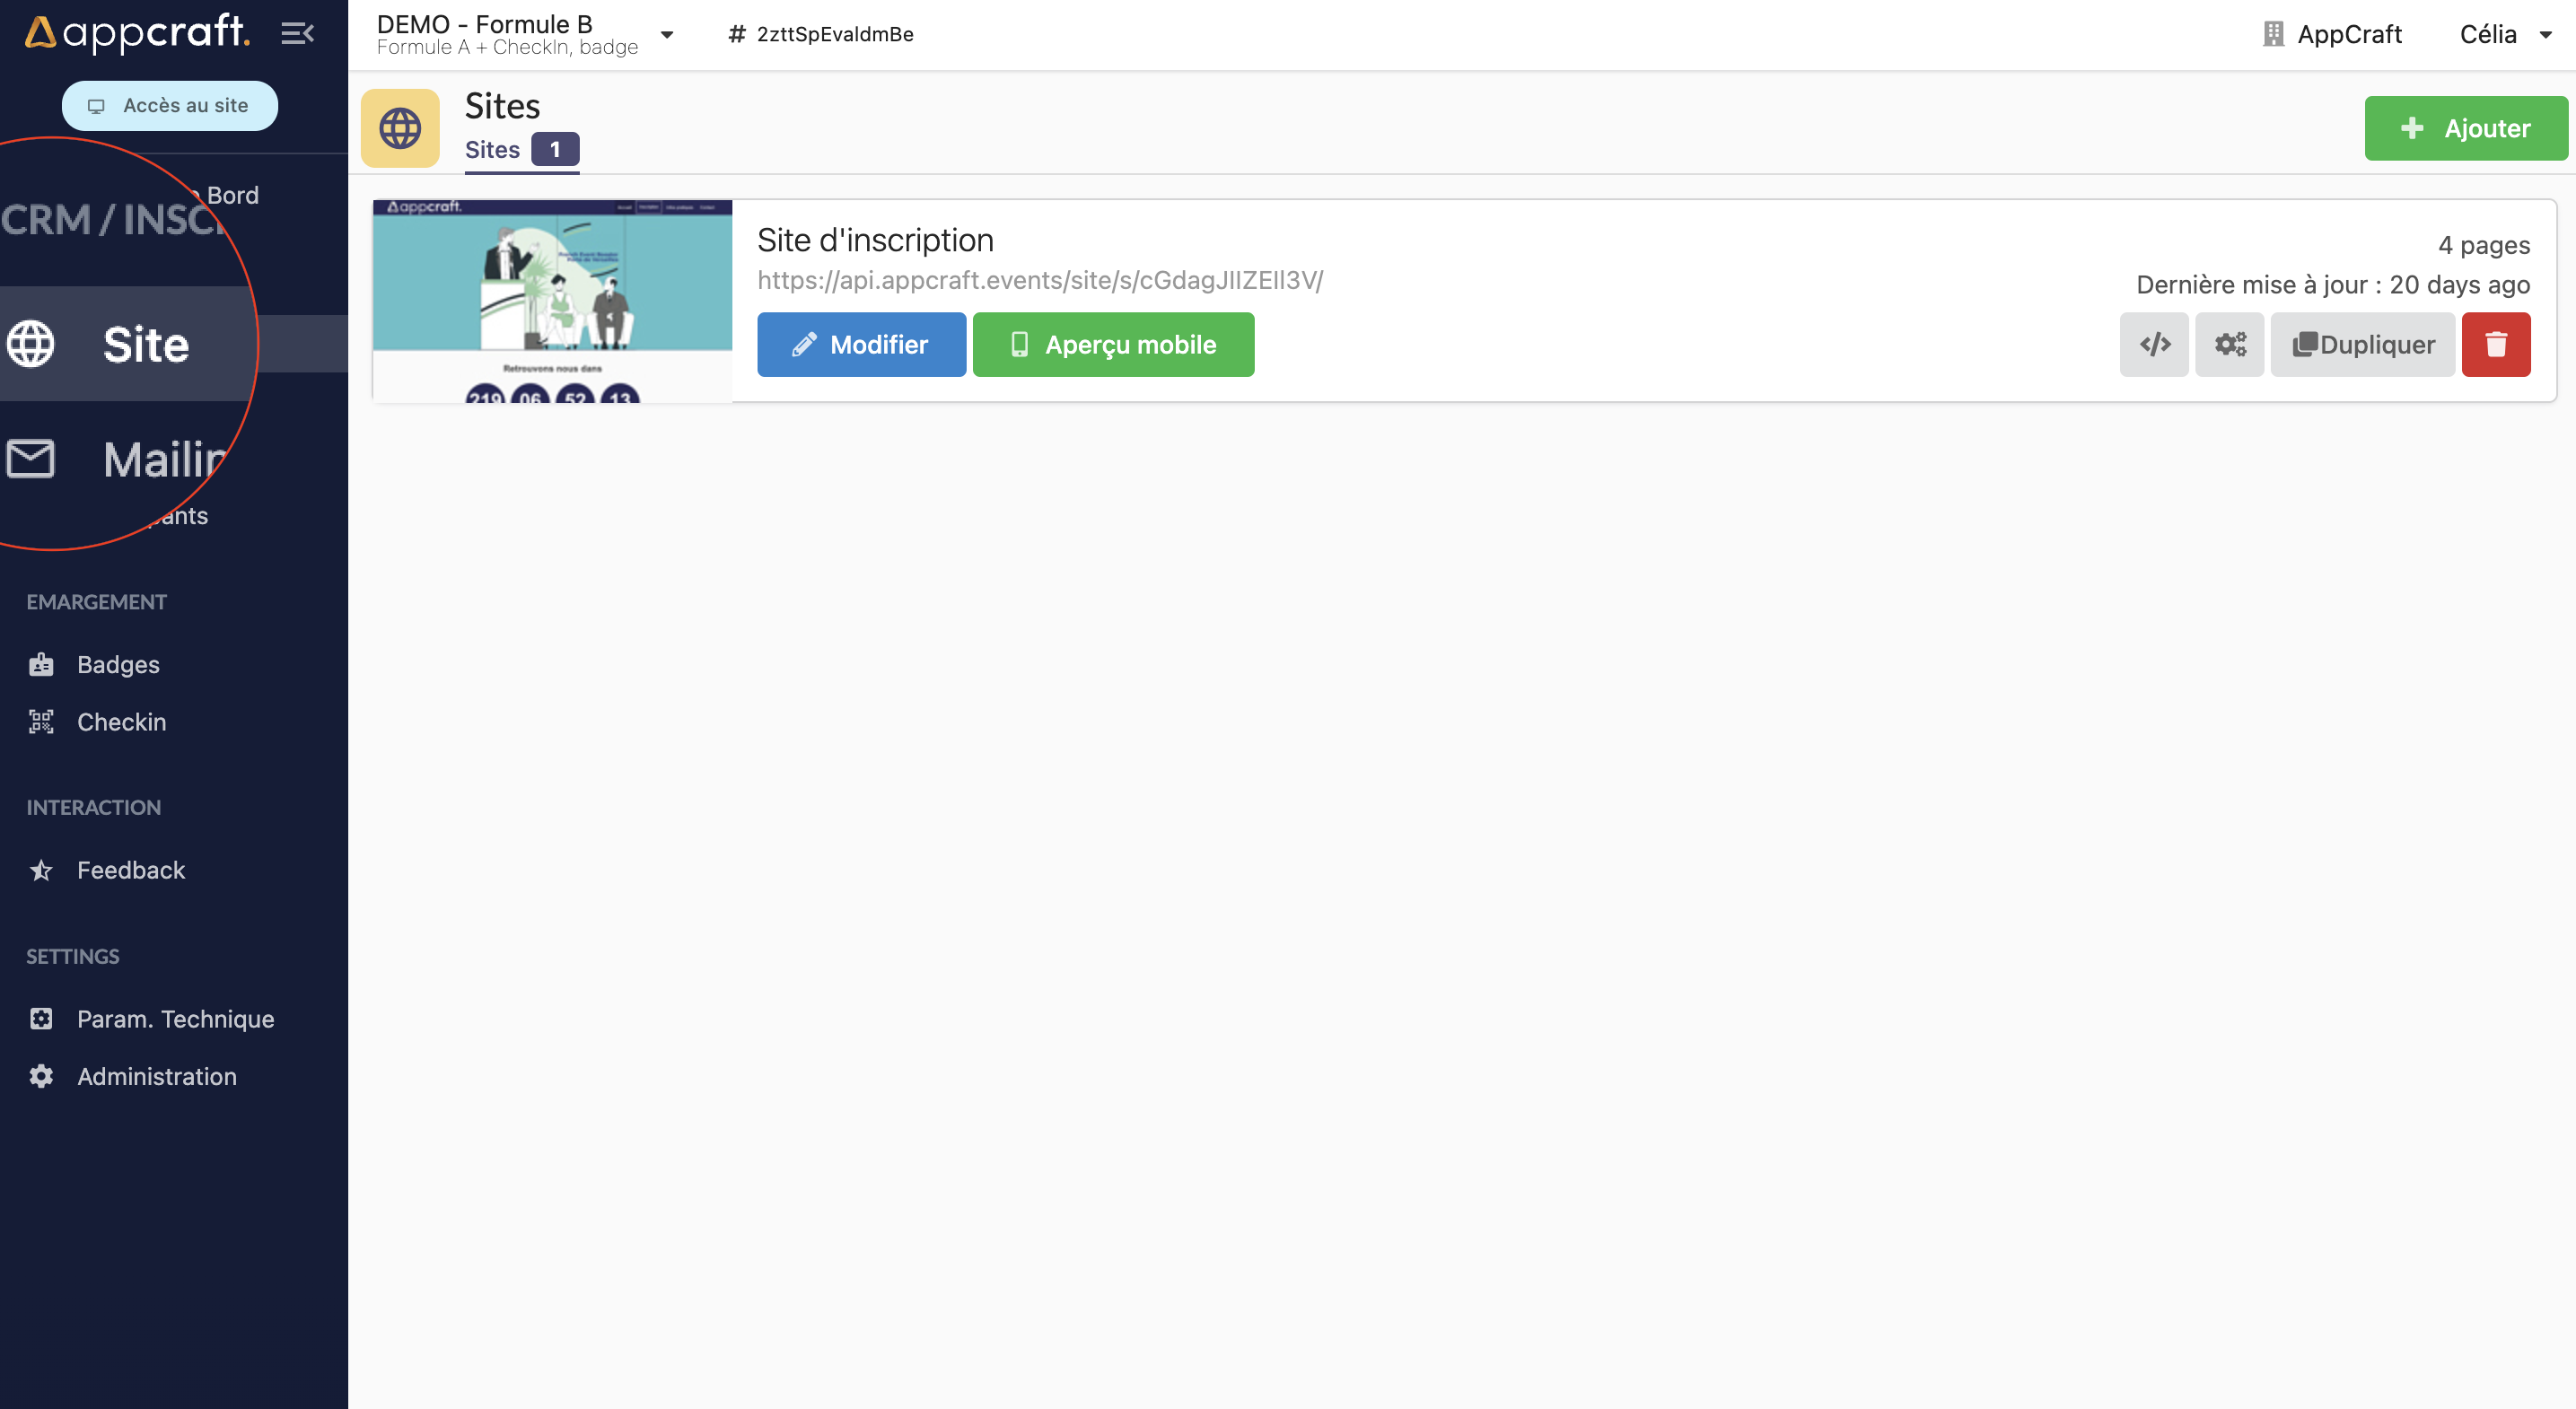Image resolution: width=2576 pixels, height=1409 pixels.
Task: Select the Sites tab with count badge
Action: [521, 150]
